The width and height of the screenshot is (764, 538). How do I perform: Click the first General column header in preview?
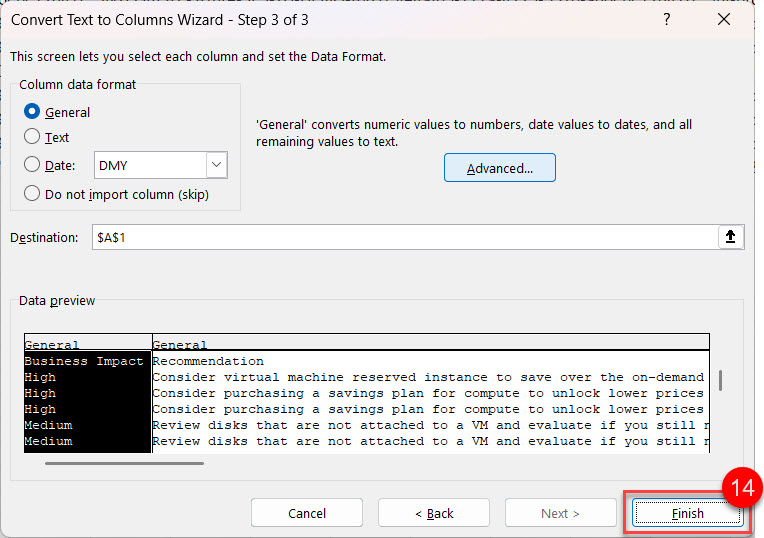click(52, 344)
